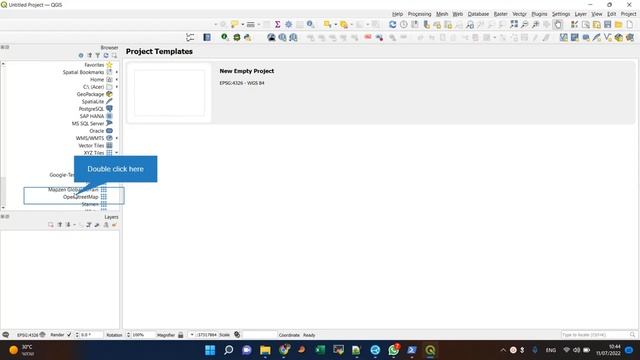Zoom to full extent icon
The width and height of the screenshot is (640, 360).
point(514,24)
